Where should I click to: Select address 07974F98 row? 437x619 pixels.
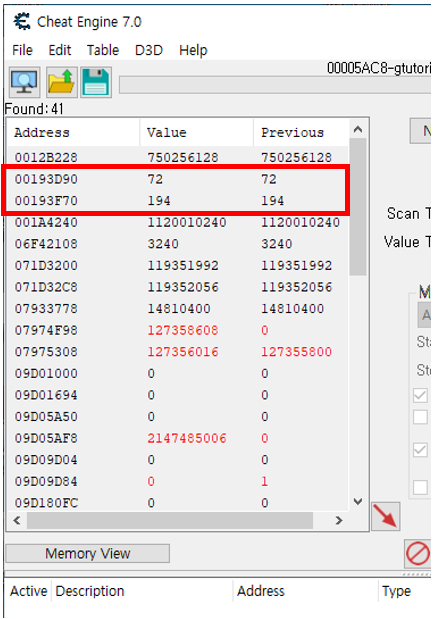tap(178, 330)
